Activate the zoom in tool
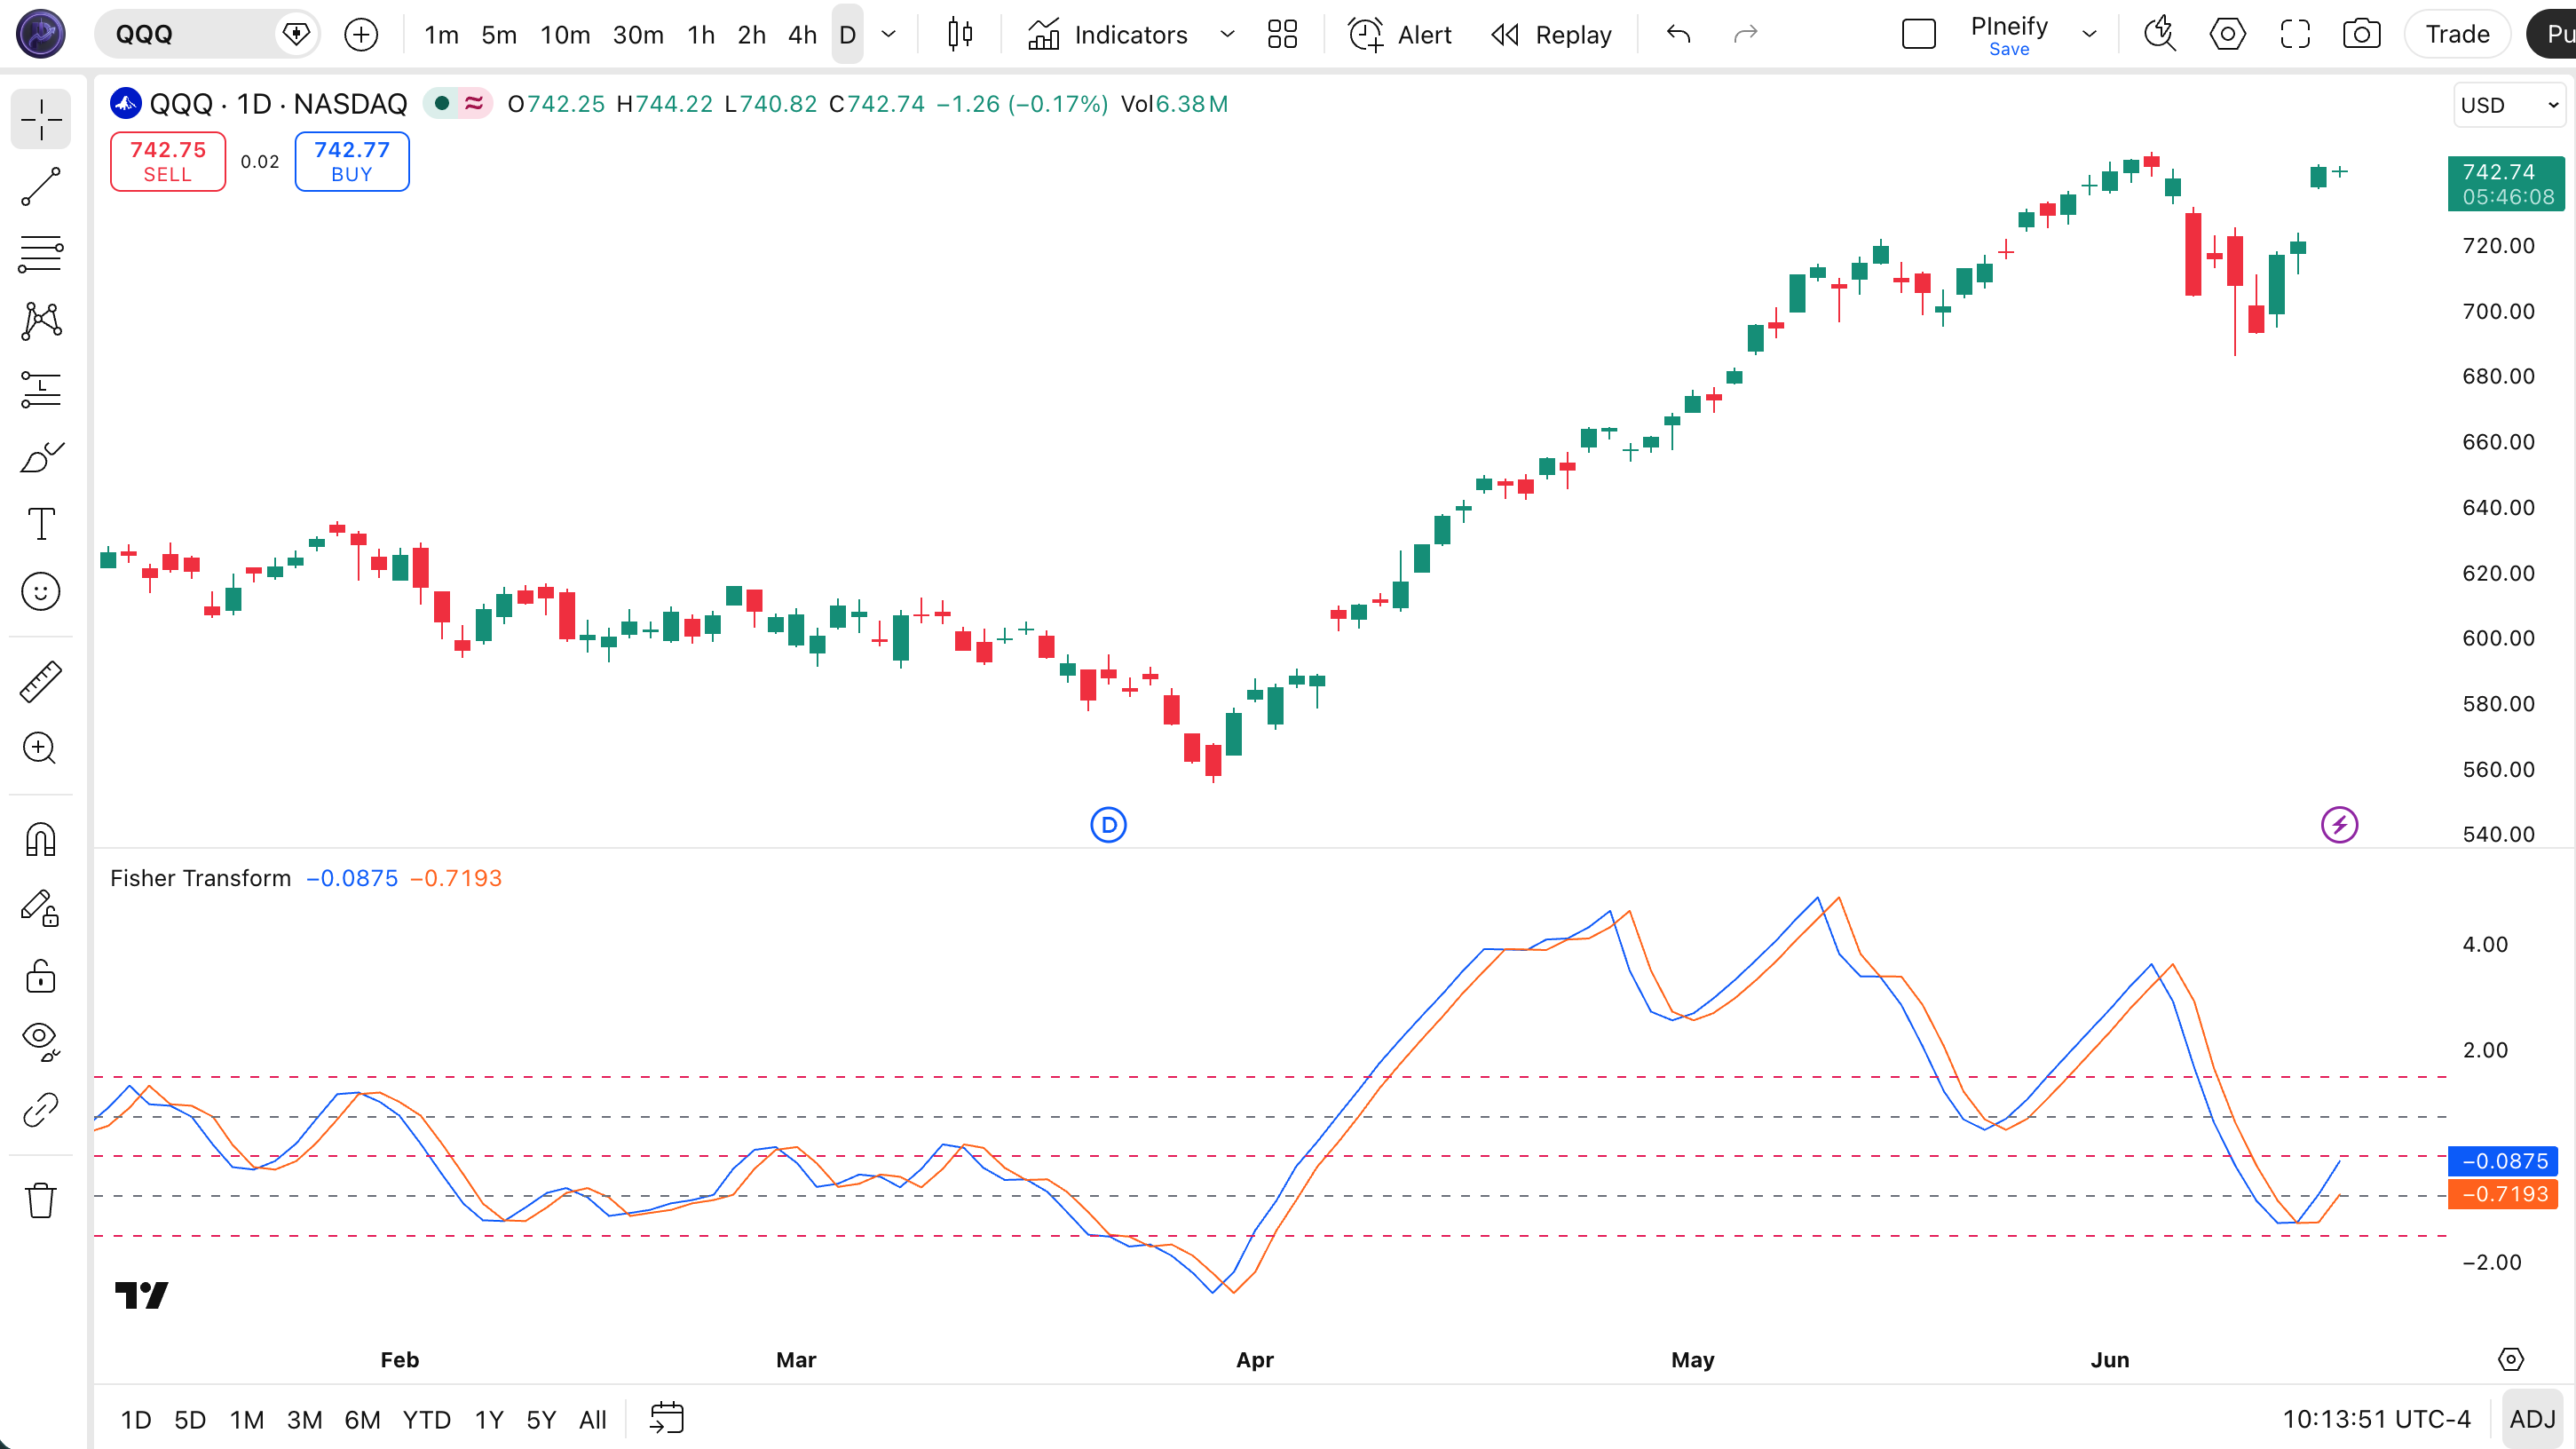2576x1449 pixels. click(x=41, y=748)
